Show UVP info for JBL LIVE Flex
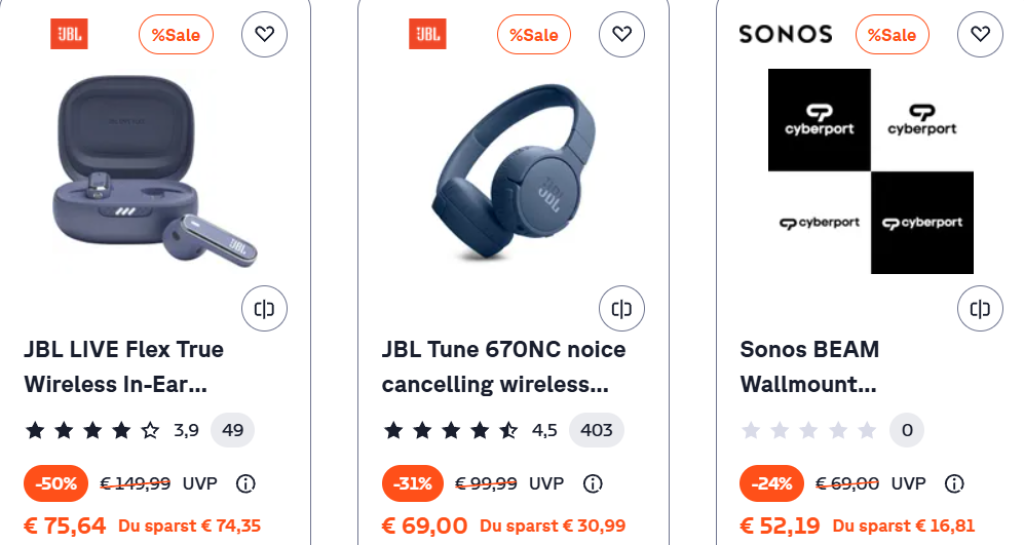The width and height of the screenshot is (1024, 545). (x=245, y=484)
